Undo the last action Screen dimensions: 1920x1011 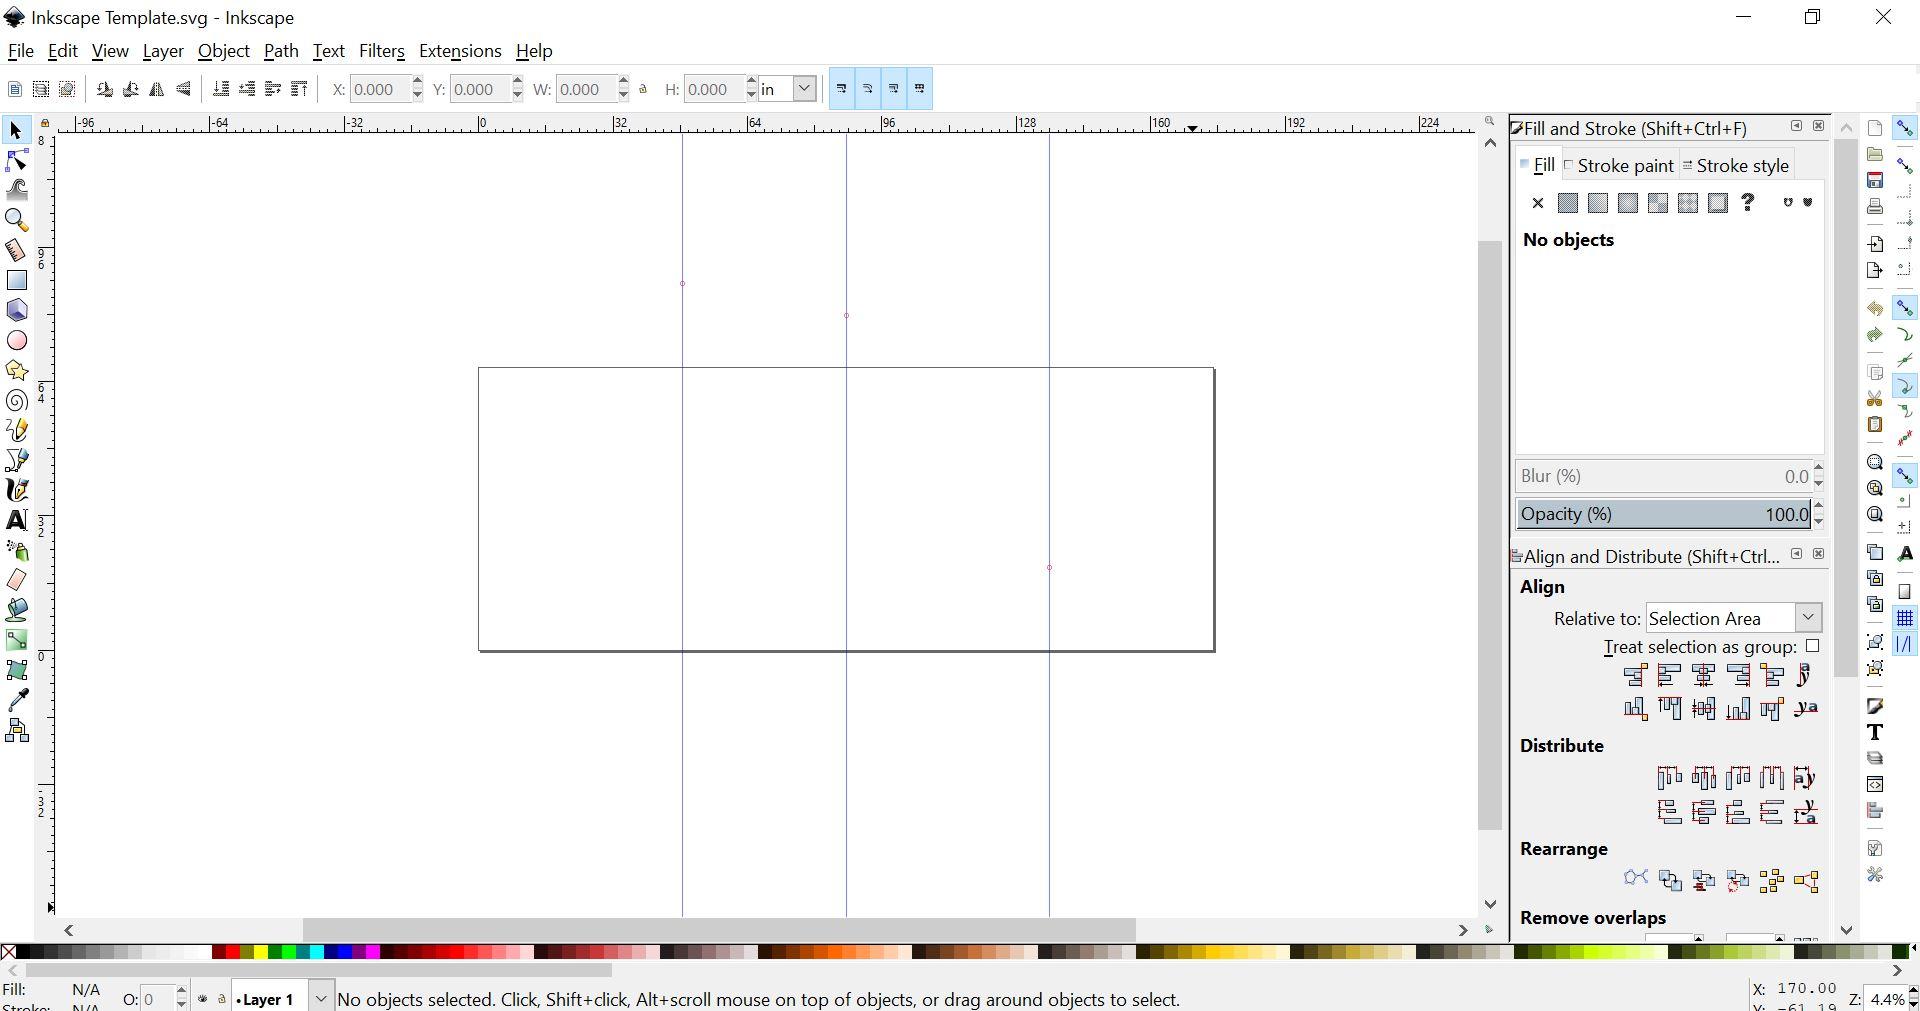tap(1875, 309)
